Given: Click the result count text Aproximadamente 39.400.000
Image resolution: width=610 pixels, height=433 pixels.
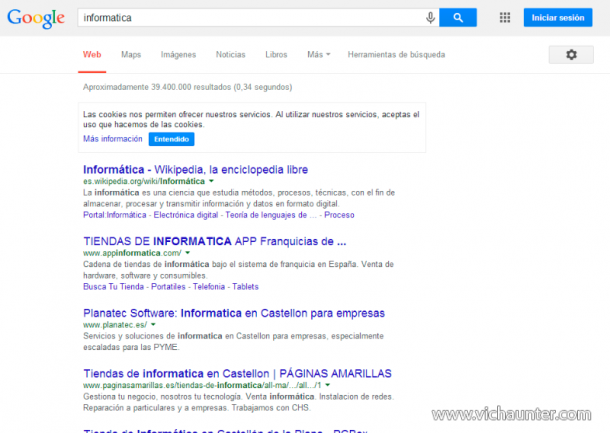Looking at the screenshot, I should click(187, 87).
